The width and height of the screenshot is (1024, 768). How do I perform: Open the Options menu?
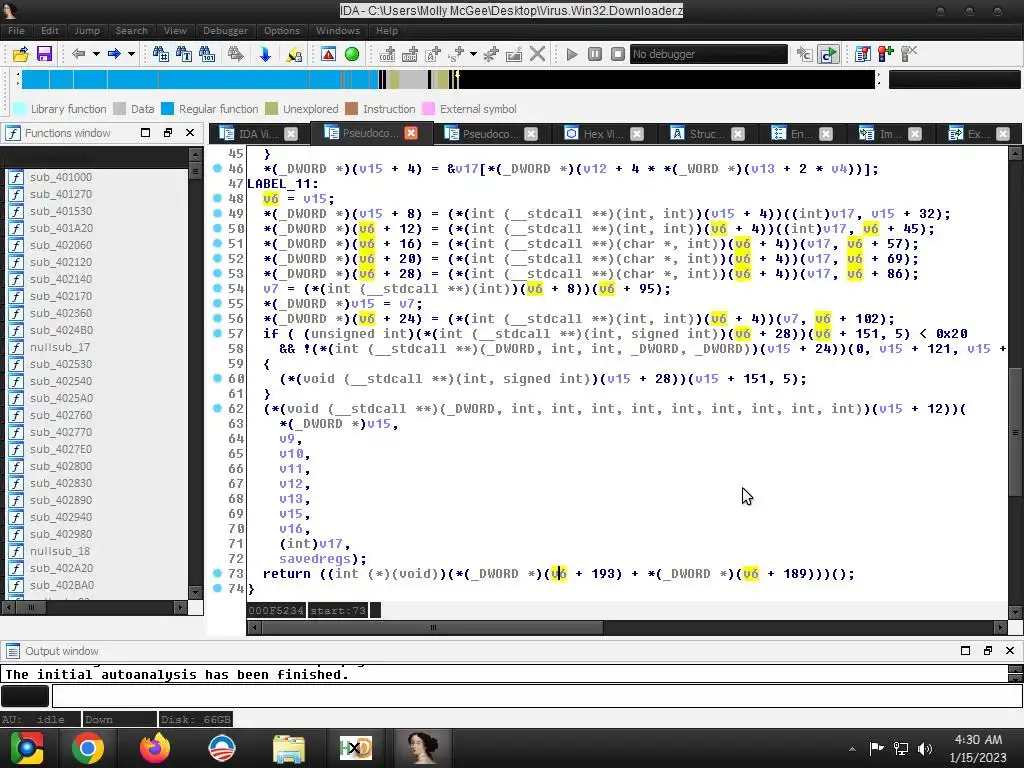(281, 31)
